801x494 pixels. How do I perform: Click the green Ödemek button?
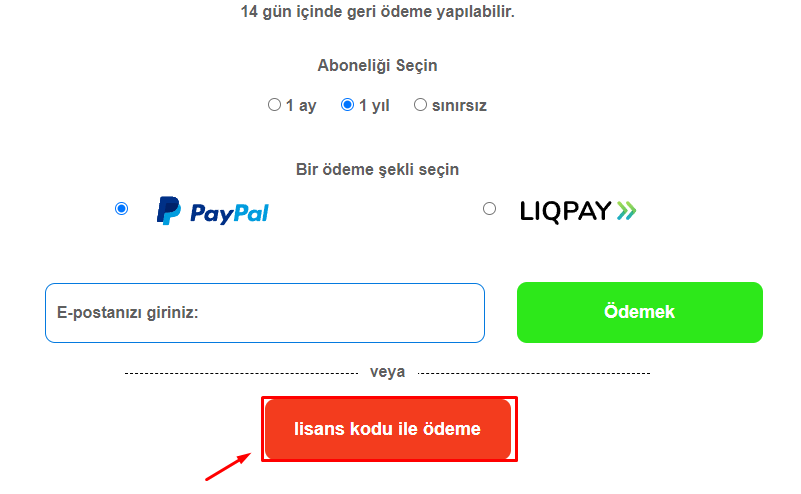click(640, 312)
